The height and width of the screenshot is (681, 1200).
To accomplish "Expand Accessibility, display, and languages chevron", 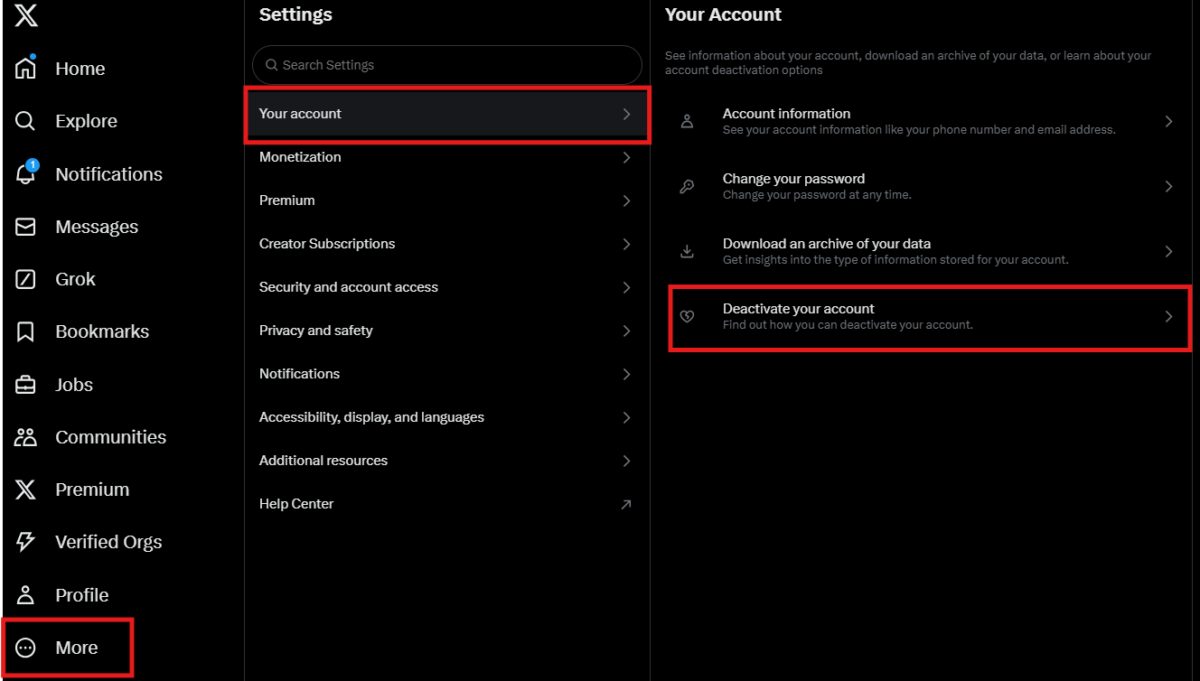I will click(x=626, y=417).
